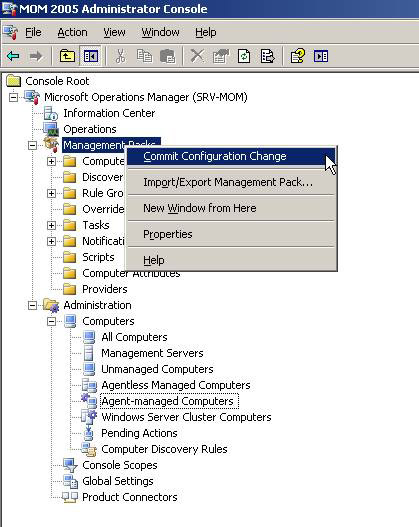Click the Information Center icon
419x527 pixels.
coord(51,113)
